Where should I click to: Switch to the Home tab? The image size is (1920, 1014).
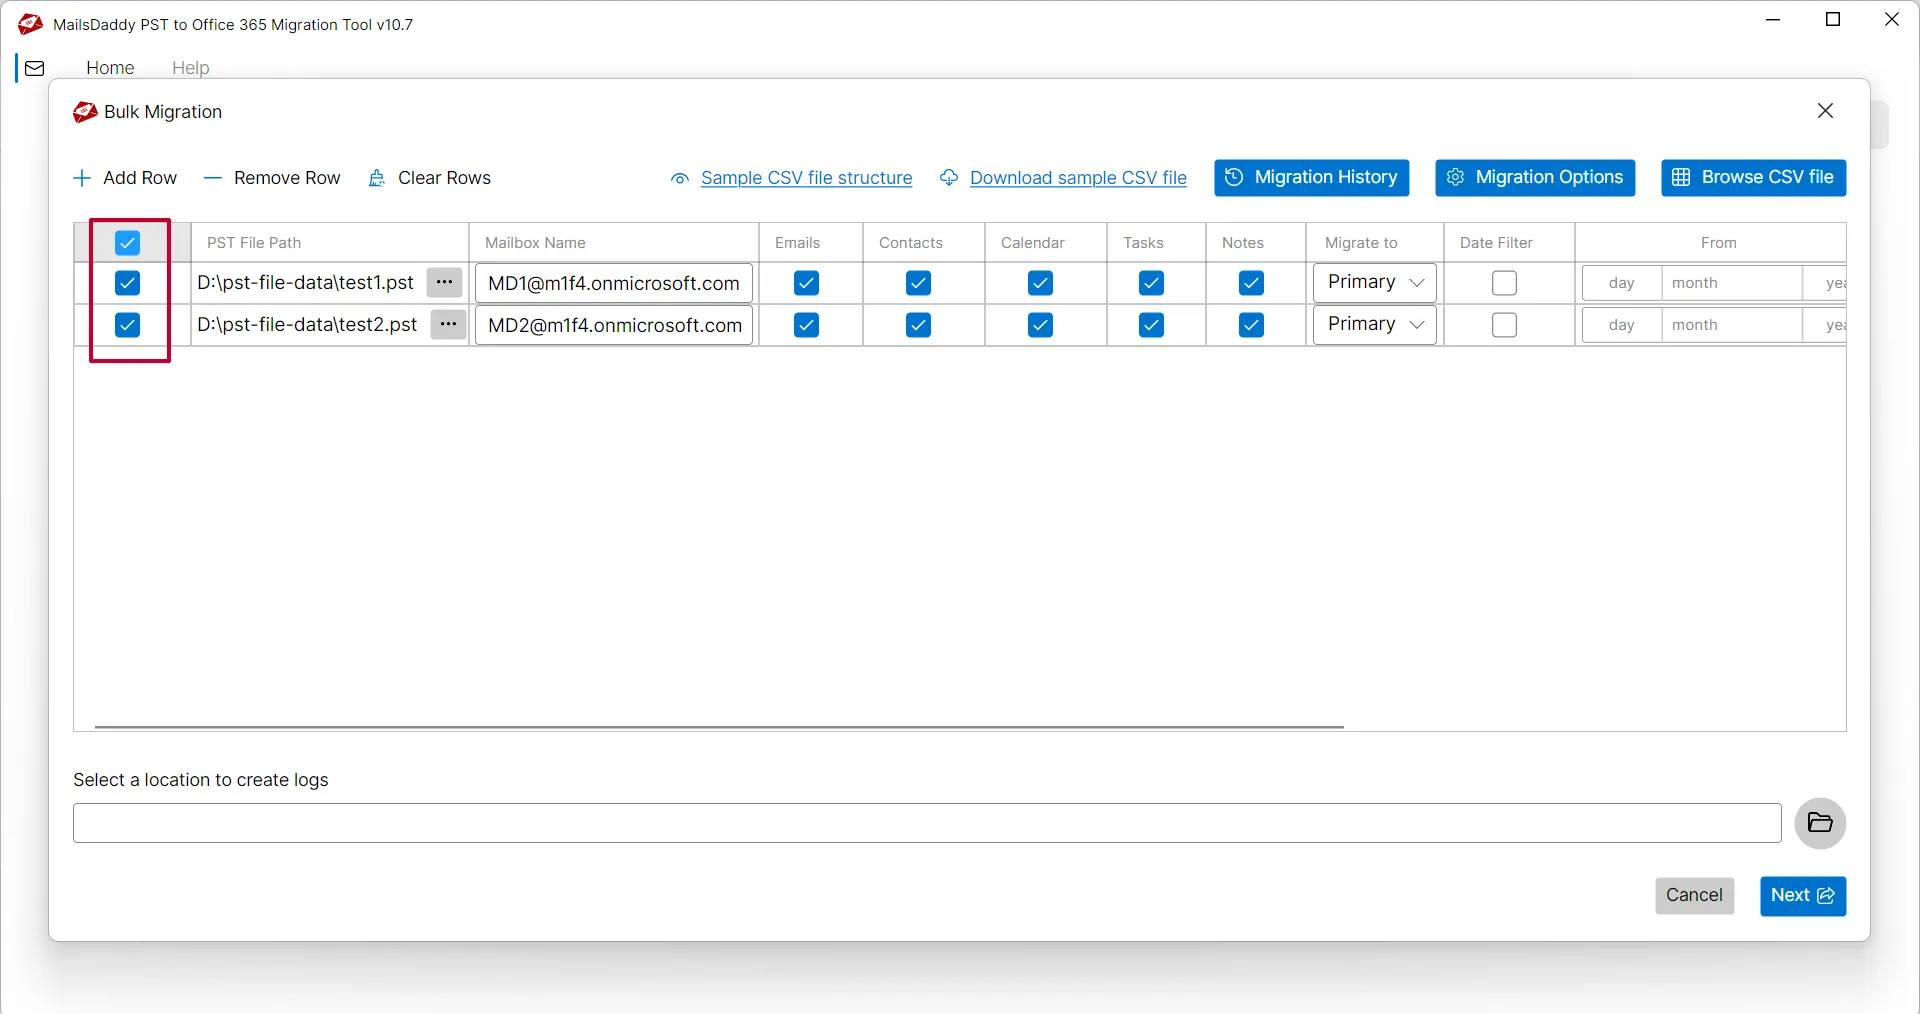click(110, 68)
